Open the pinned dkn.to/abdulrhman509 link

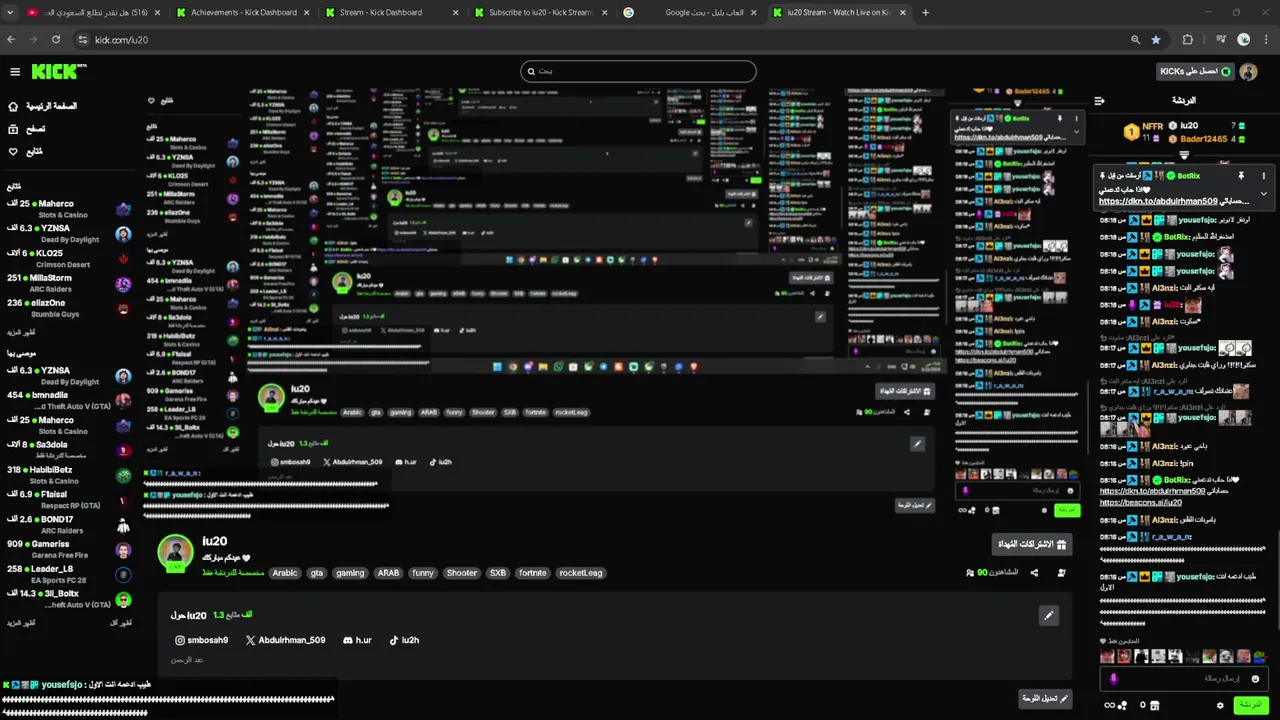tap(1158, 201)
